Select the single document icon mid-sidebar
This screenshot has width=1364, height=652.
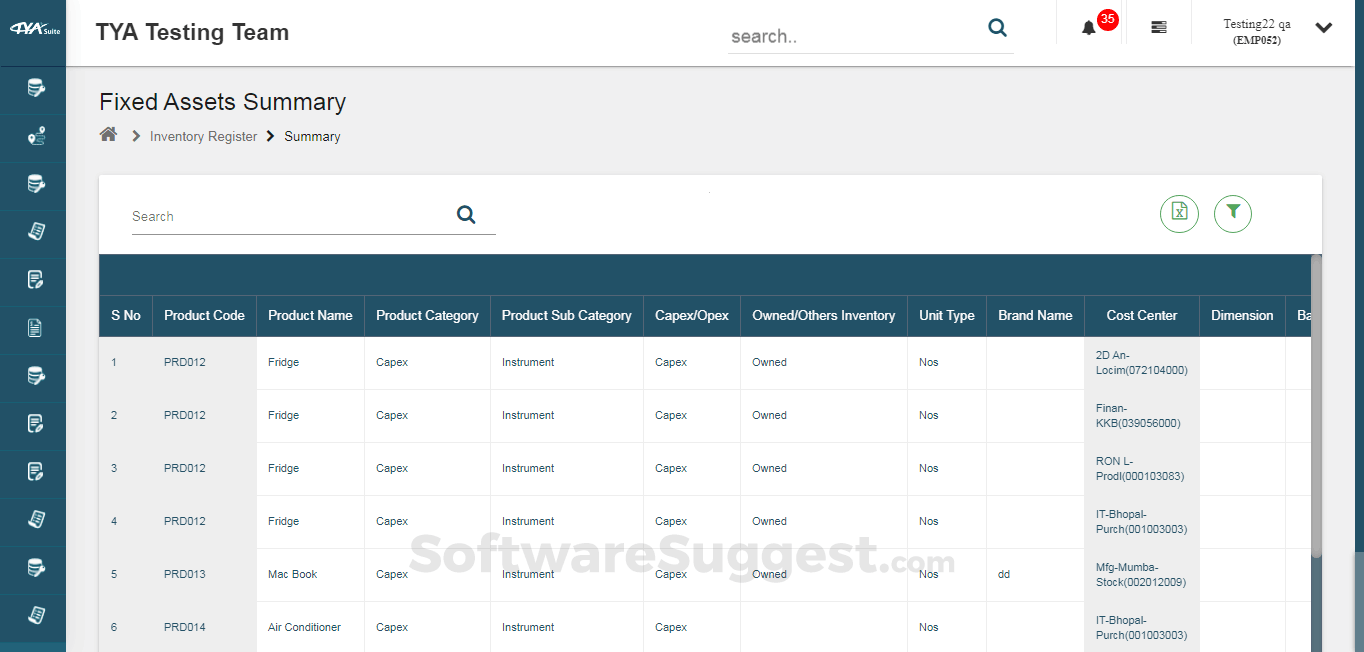pyautogui.click(x=33, y=328)
